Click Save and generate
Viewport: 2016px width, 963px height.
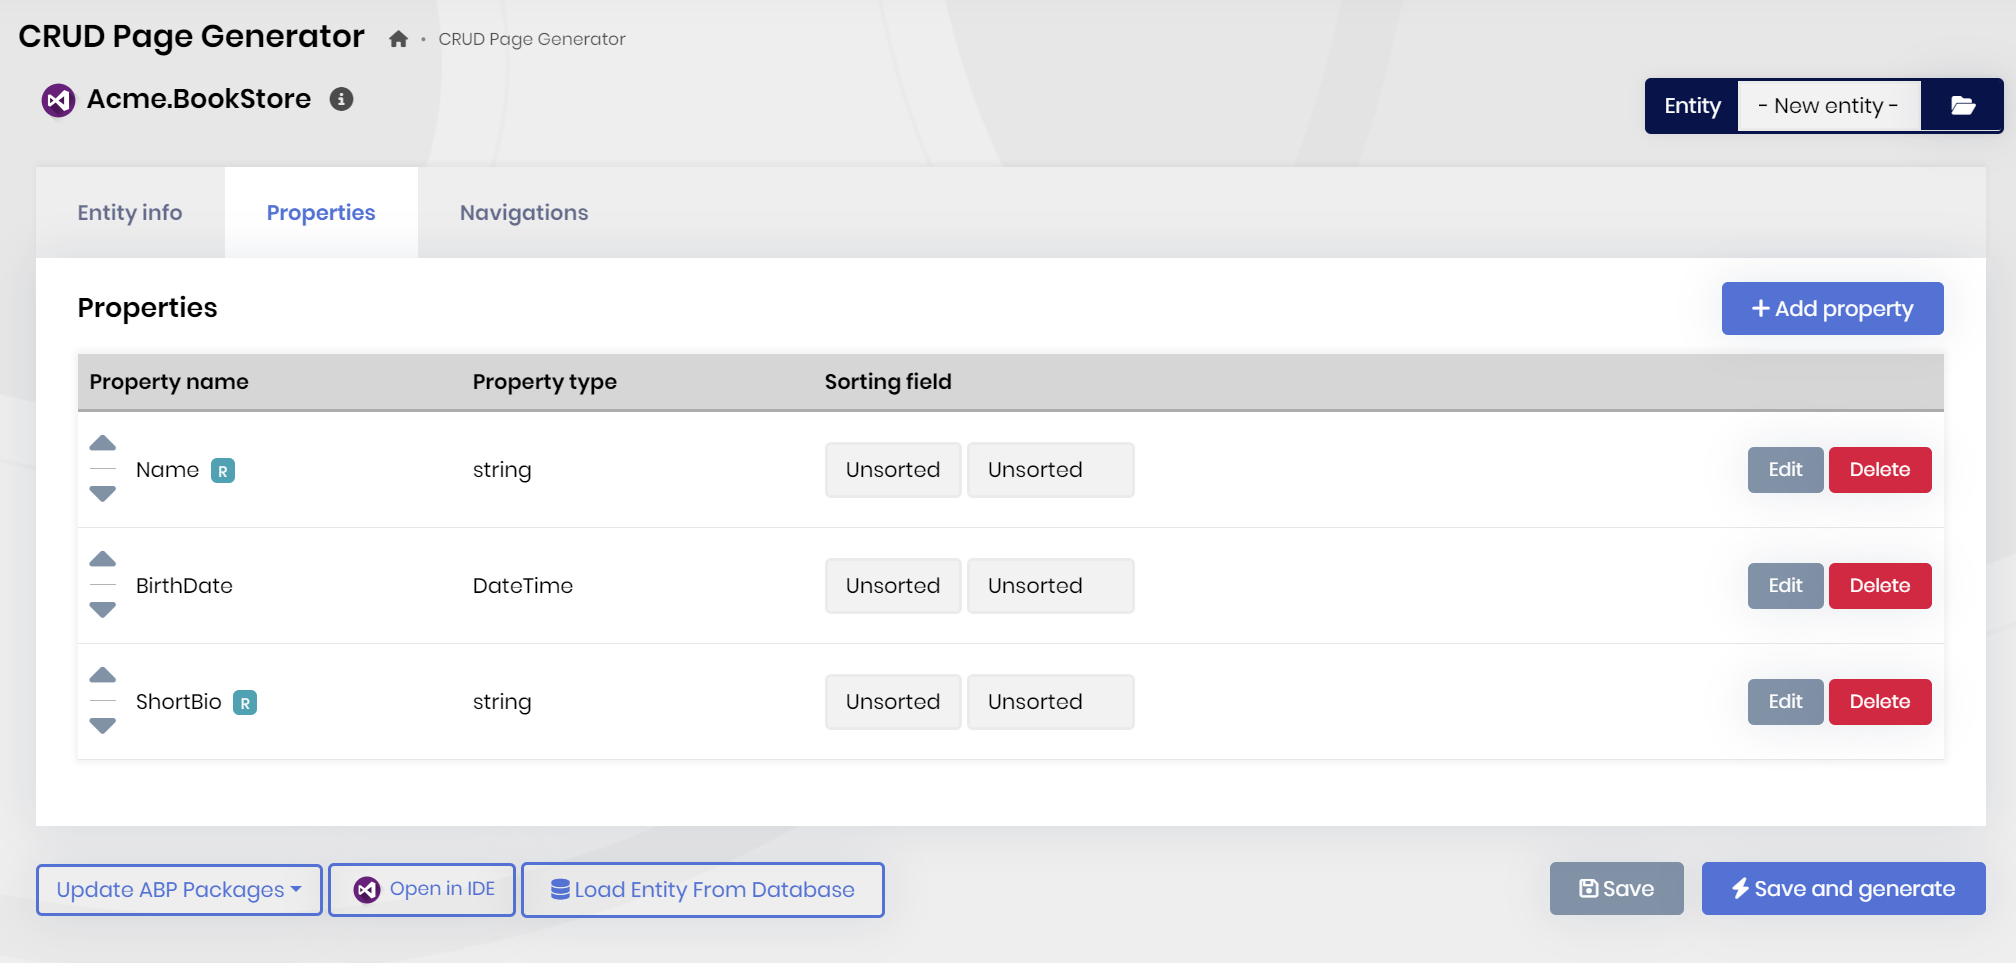[x=1843, y=889]
